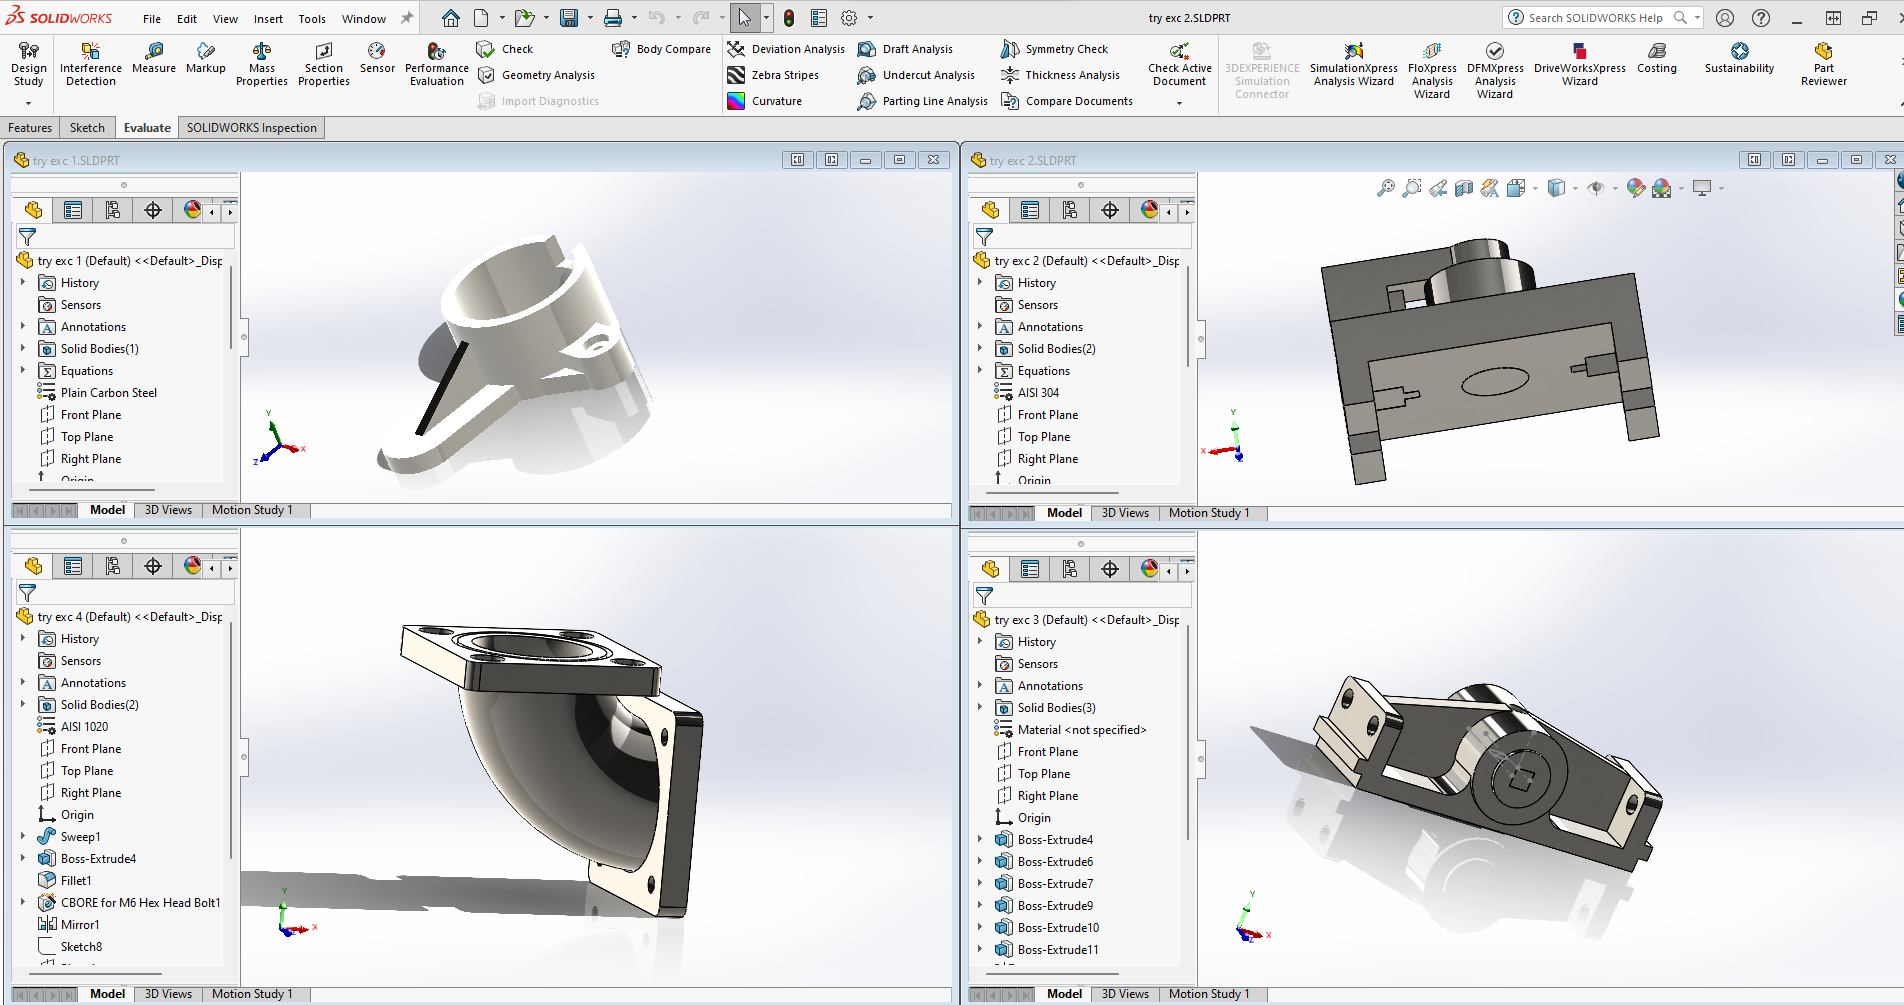This screenshot has height=1005, width=1904.
Task: Run Interference Detection
Action: [91, 64]
